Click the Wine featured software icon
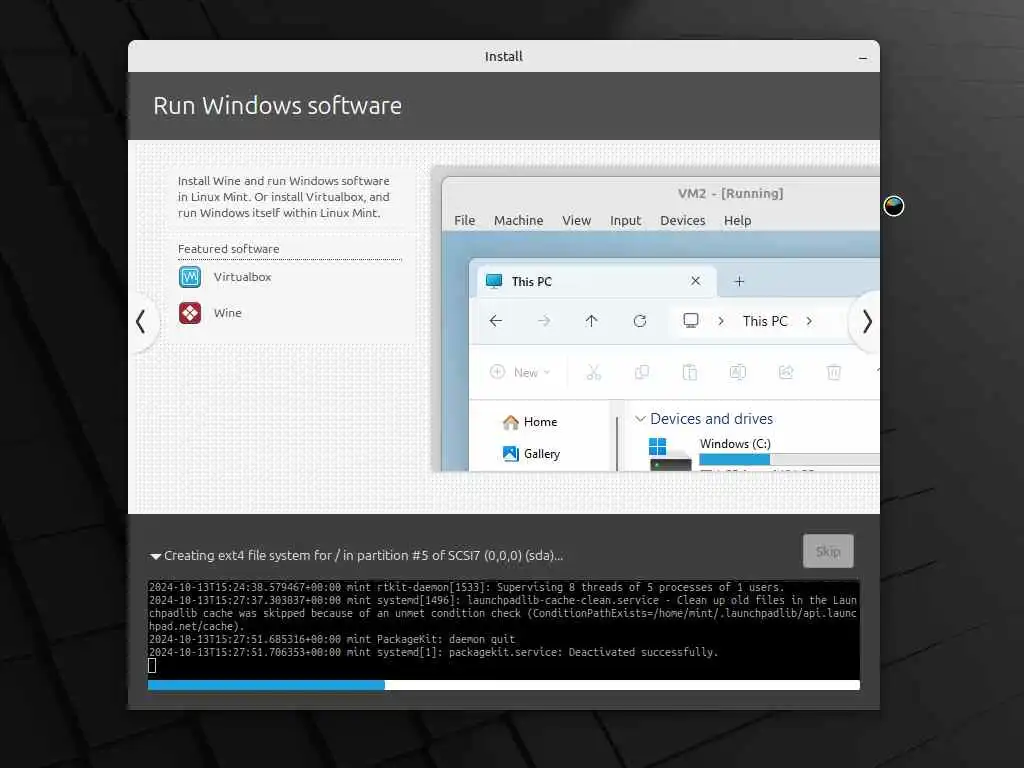 pyautogui.click(x=190, y=313)
